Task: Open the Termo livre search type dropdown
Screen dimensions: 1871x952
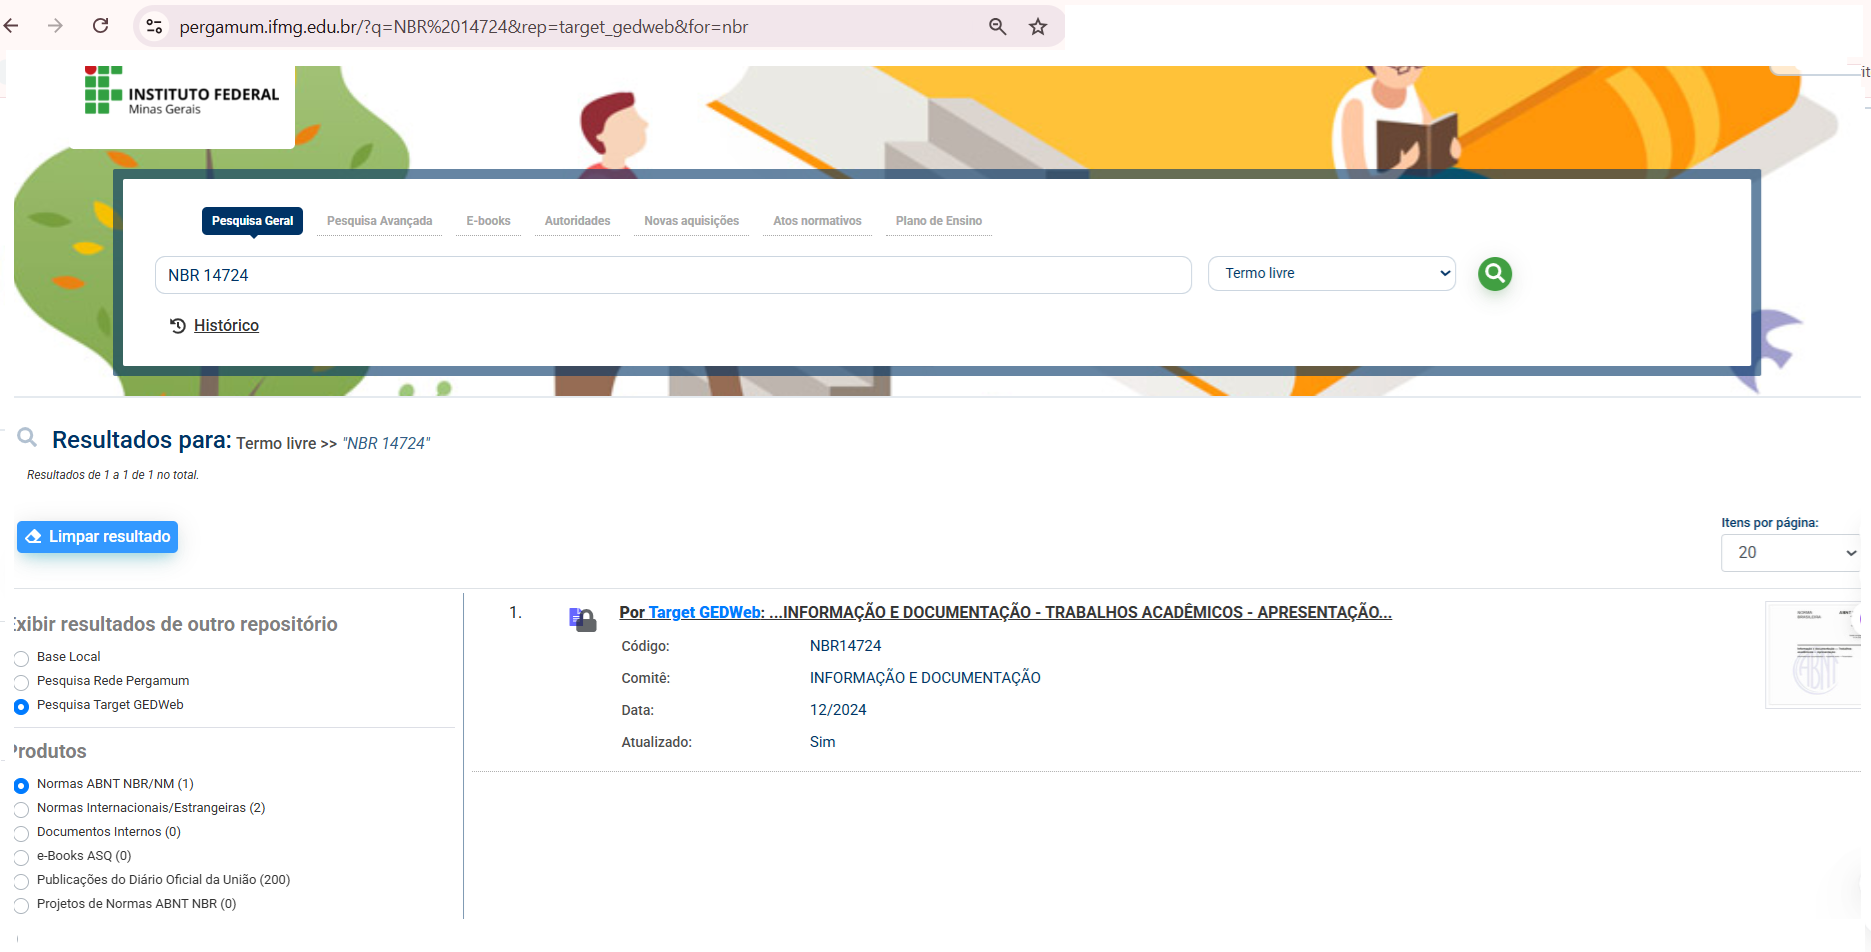Action: point(1331,274)
